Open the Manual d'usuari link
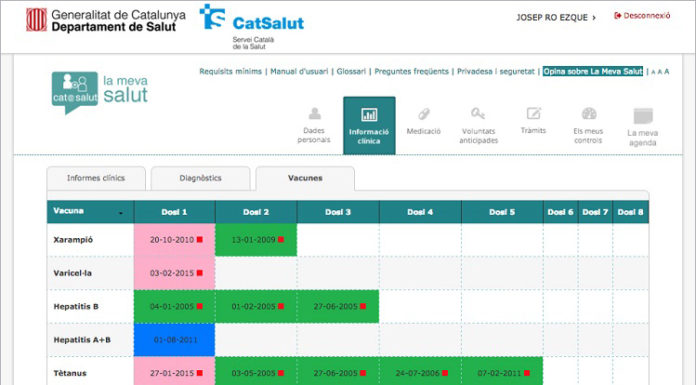Viewport: 696px width, 385px height. [299, 71]
